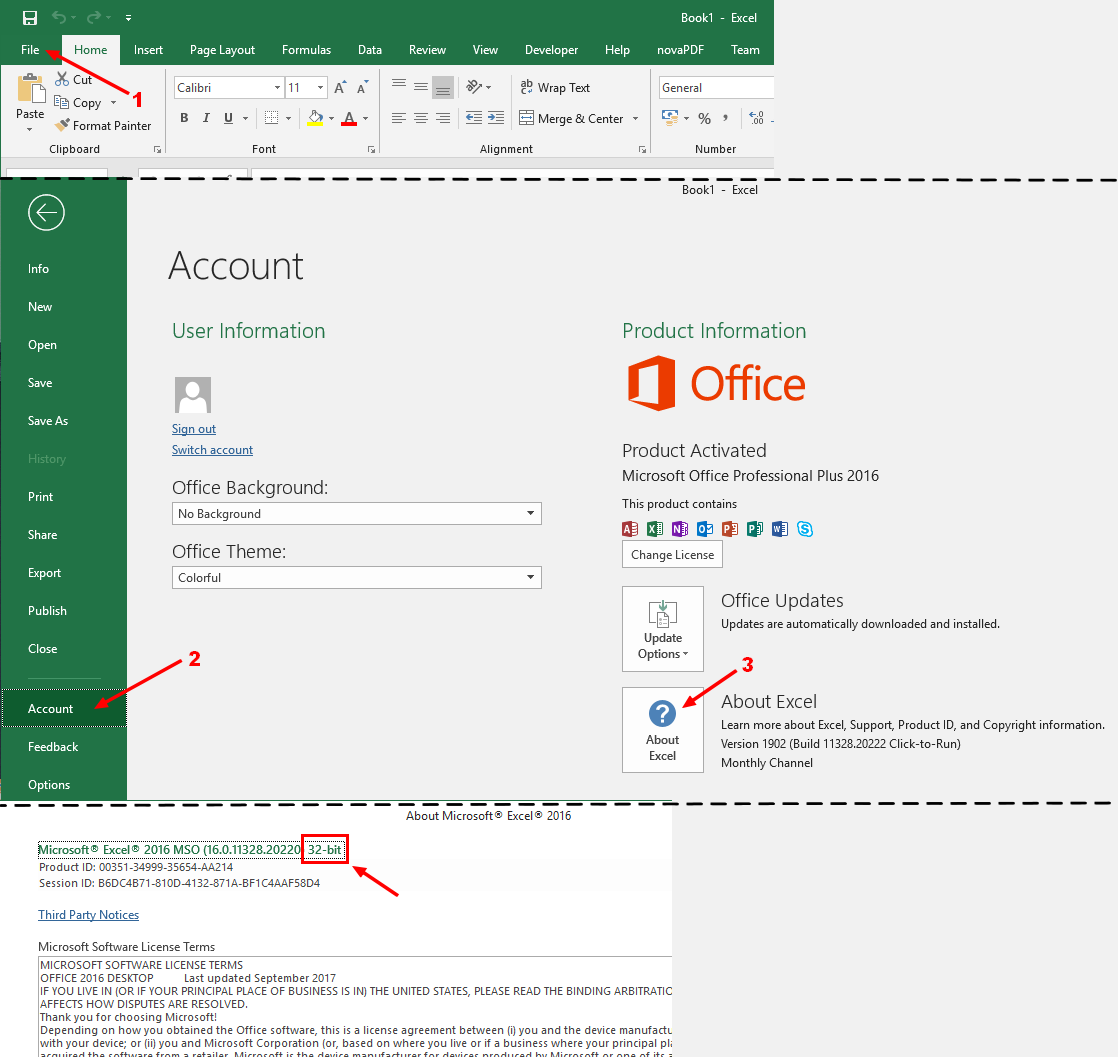
Task: Select Account in the backstage sidebar
Action: 51,709
